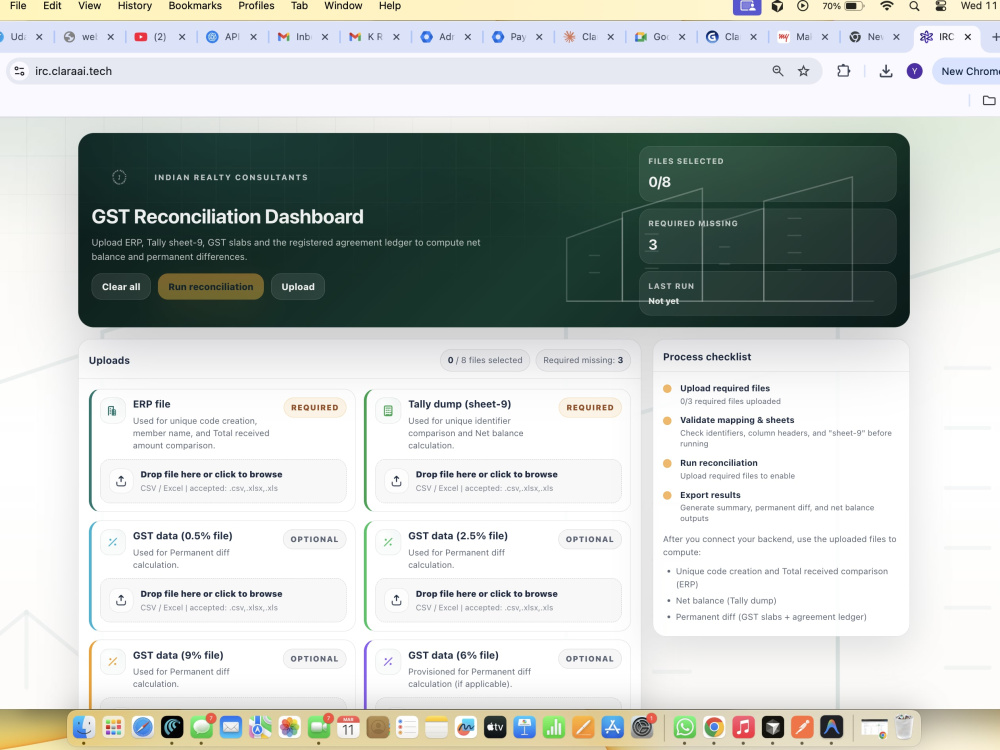Open the Profiles menu

click(x=256, y=6)
